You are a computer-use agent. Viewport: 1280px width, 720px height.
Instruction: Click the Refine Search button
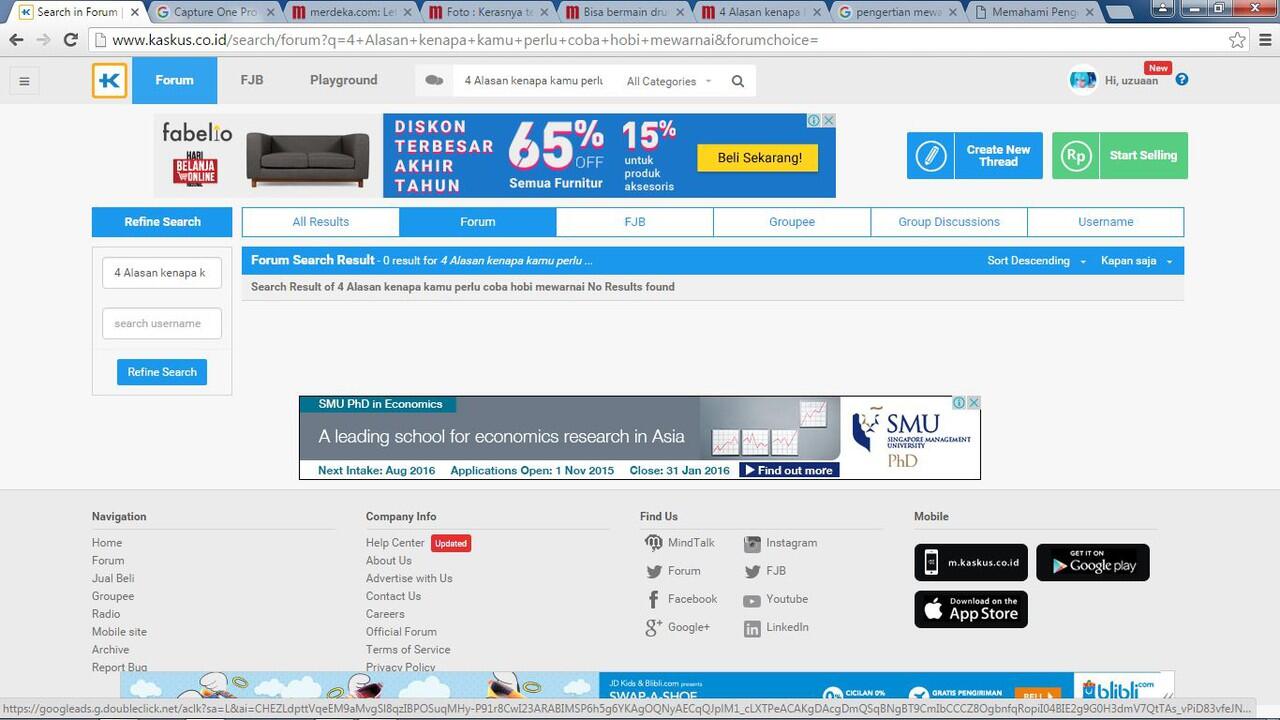[x=162, y=372]
